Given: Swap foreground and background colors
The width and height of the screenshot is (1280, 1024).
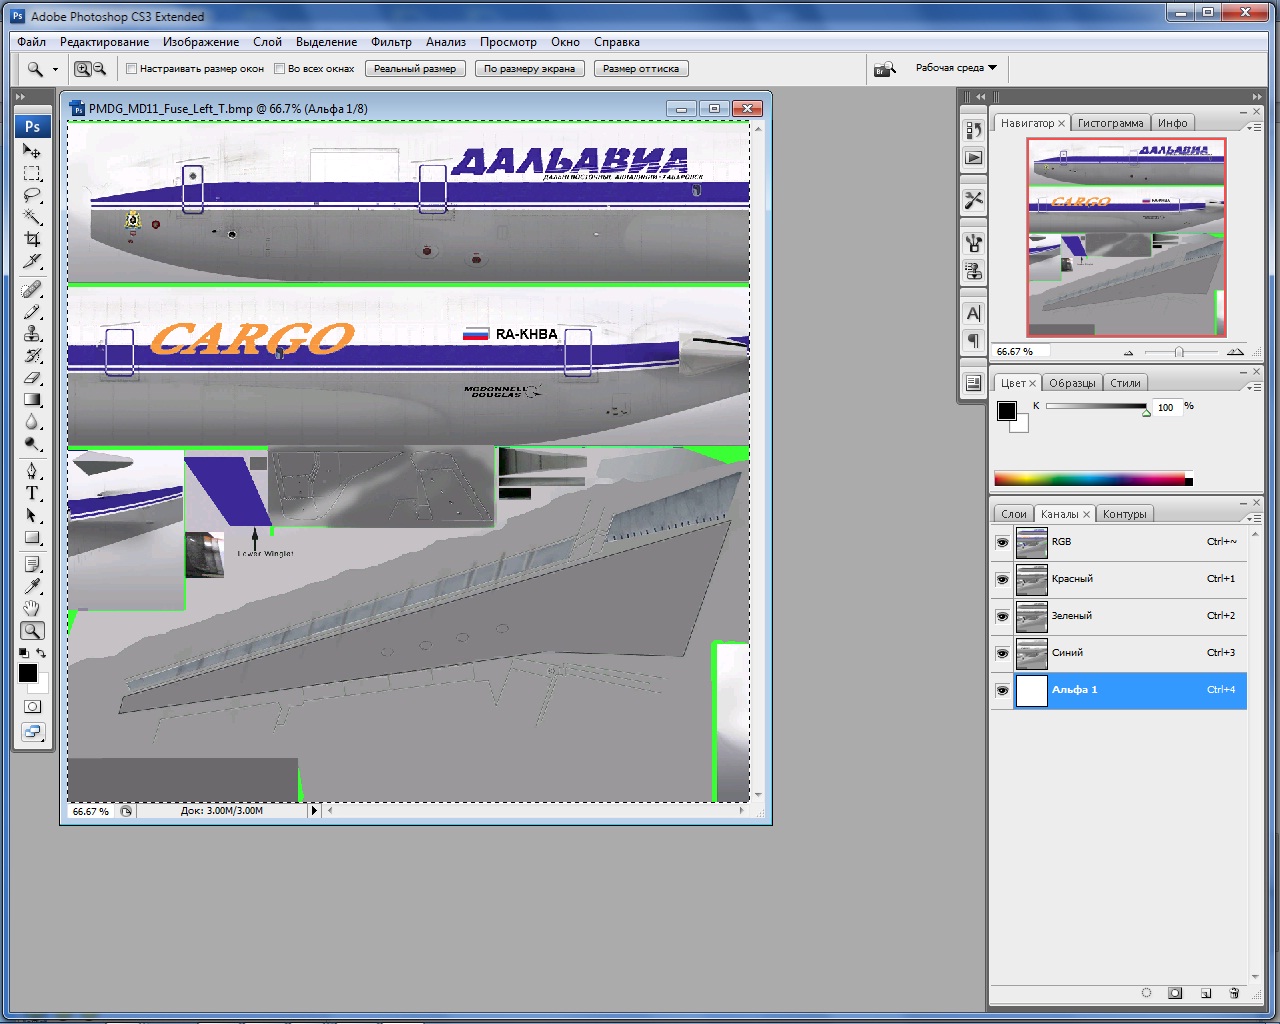Looking at the screenshot, I should click(x=41, y=653).
